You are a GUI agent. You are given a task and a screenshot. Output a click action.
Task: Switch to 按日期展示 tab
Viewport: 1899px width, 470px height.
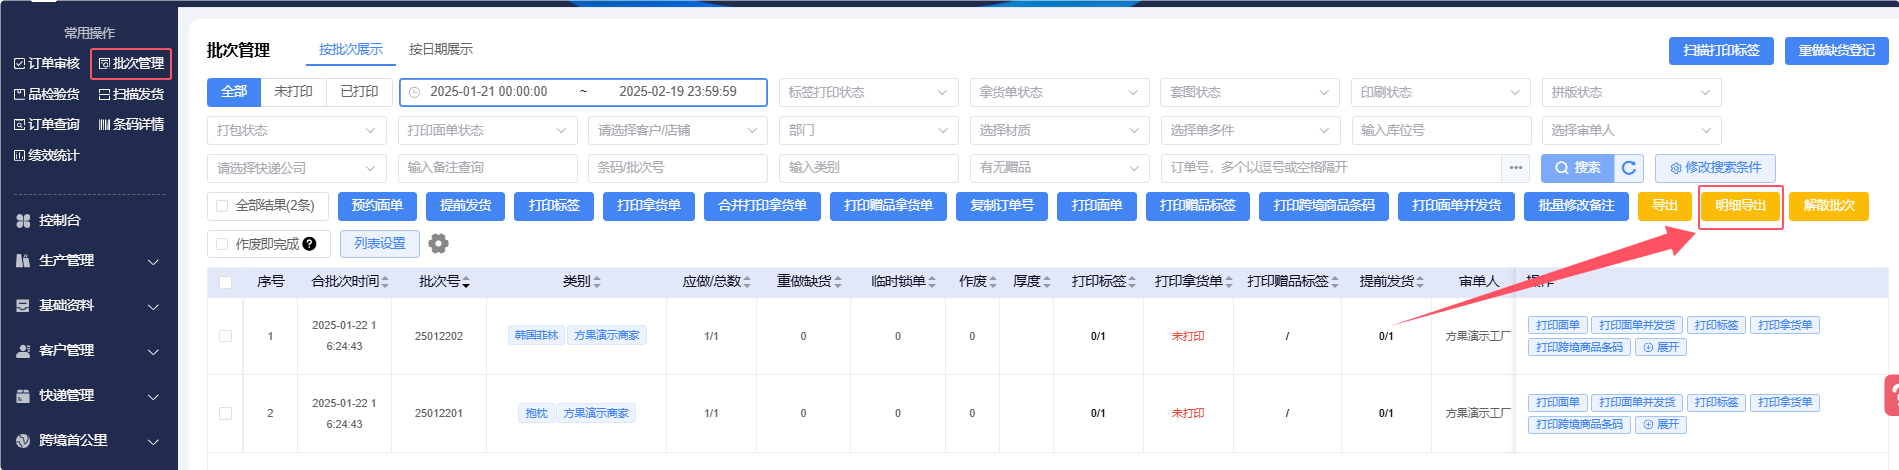[441, 49]
